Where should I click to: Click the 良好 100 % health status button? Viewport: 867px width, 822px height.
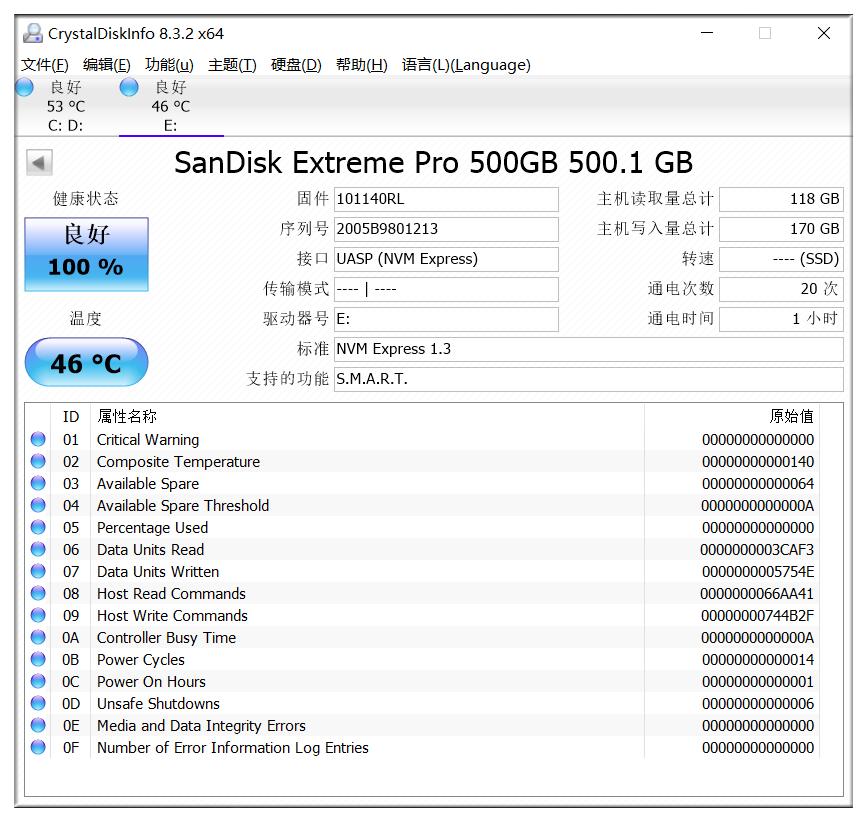[86, 254]
